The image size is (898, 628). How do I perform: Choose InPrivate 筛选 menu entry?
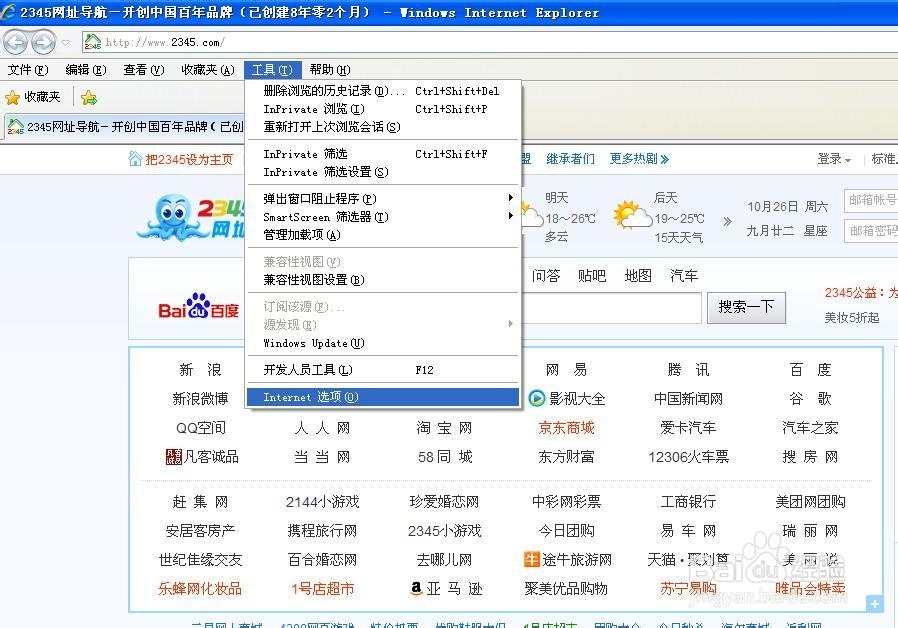383,153
